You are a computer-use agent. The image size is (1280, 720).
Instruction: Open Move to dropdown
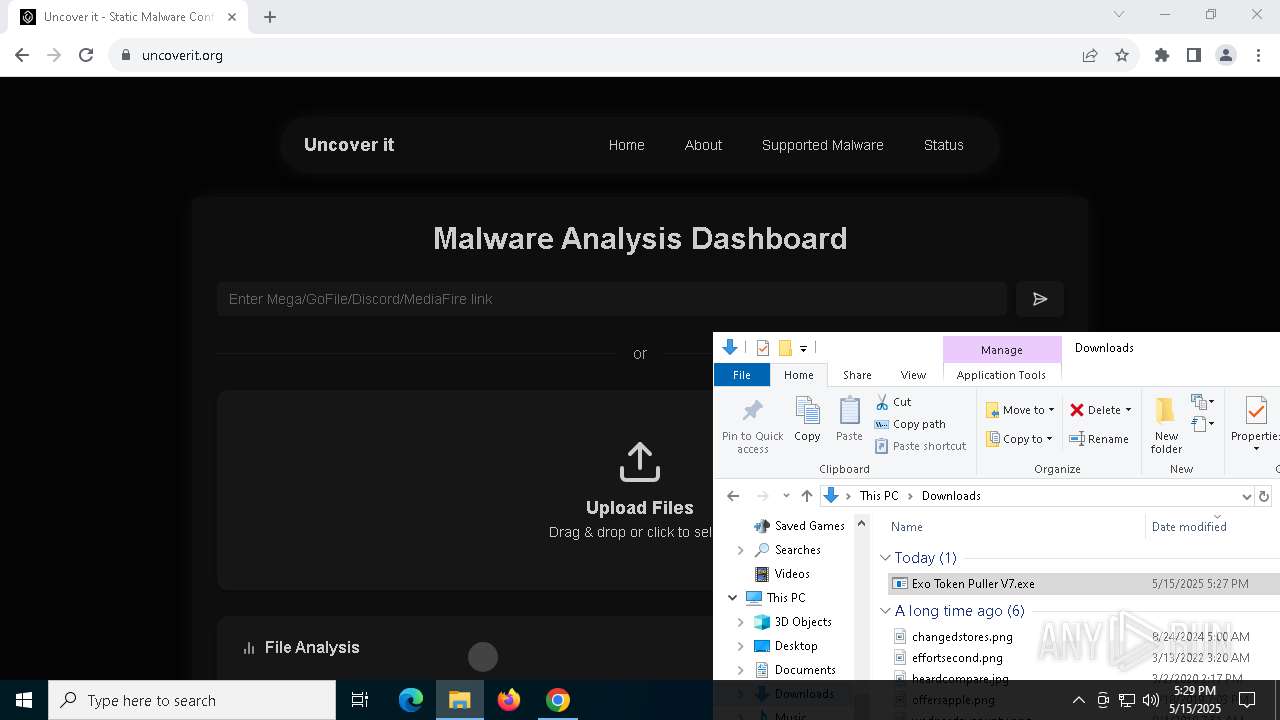(1020, 410)
